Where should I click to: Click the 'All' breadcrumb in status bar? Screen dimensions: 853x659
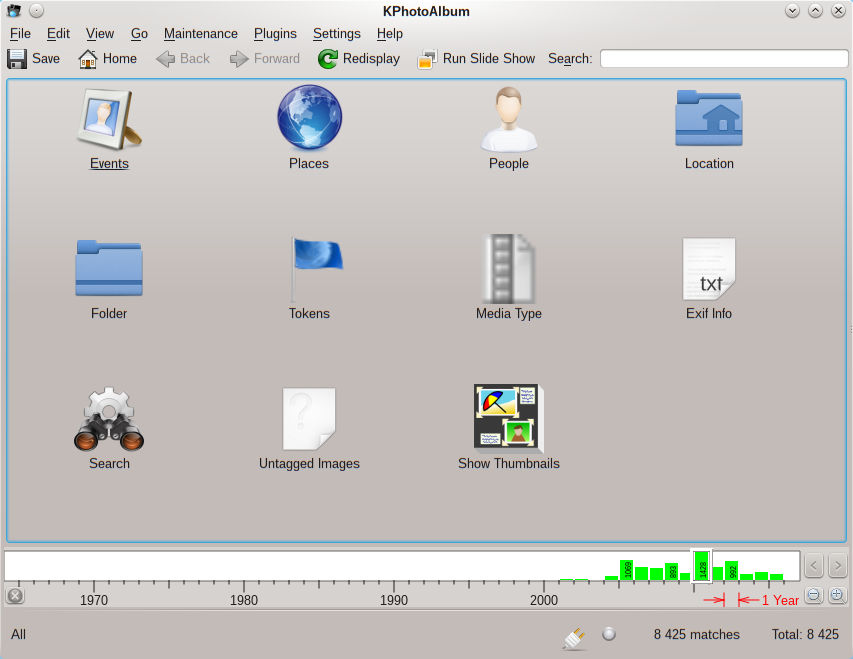(x=18, y=635)
